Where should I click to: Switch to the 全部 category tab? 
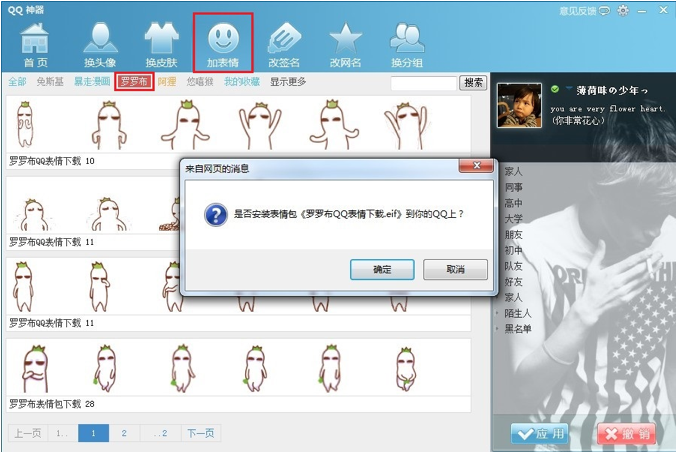pos(17,81)
